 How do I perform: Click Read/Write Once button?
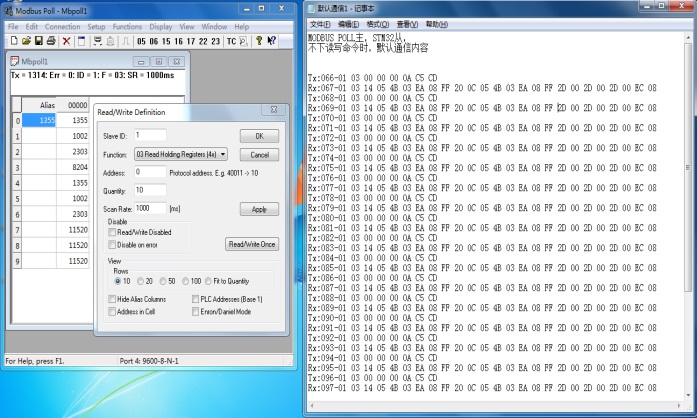pyautogui.click(x=252, y=244)
